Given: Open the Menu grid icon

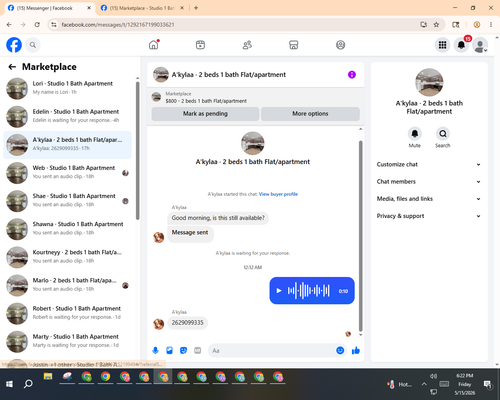Looking at the screenshot, I should point(442,45).
